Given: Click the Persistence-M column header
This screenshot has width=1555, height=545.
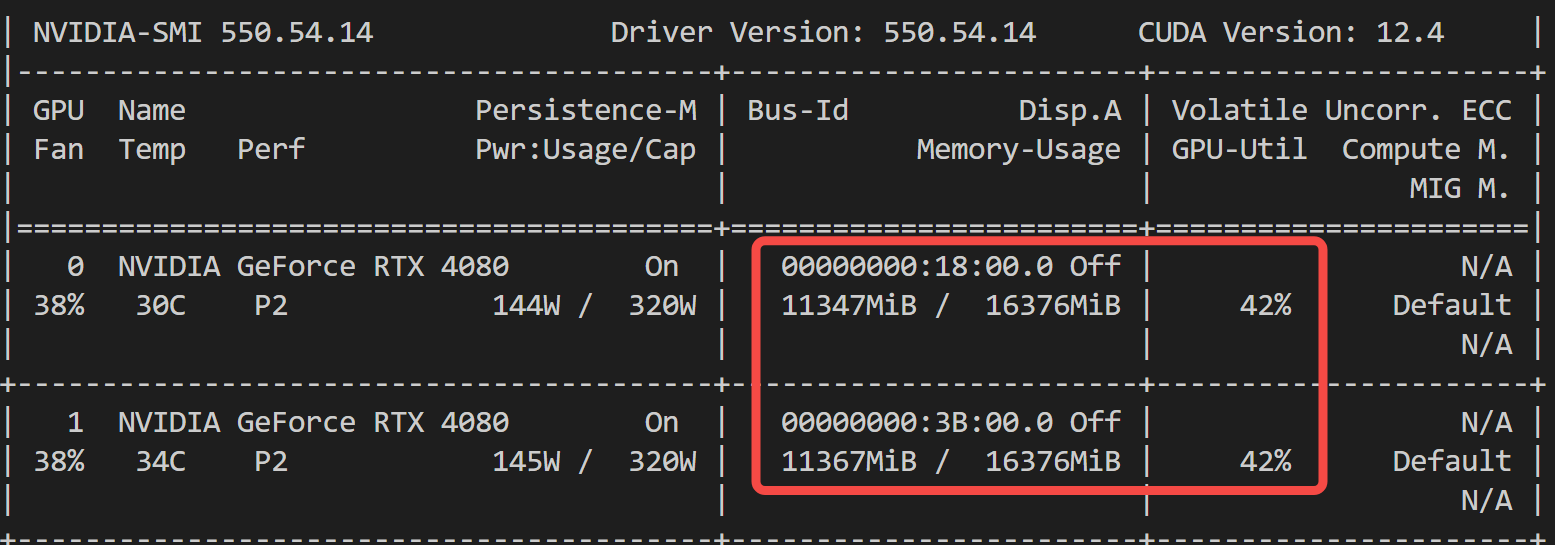Looking at the screenshot, I should point(586,110).
